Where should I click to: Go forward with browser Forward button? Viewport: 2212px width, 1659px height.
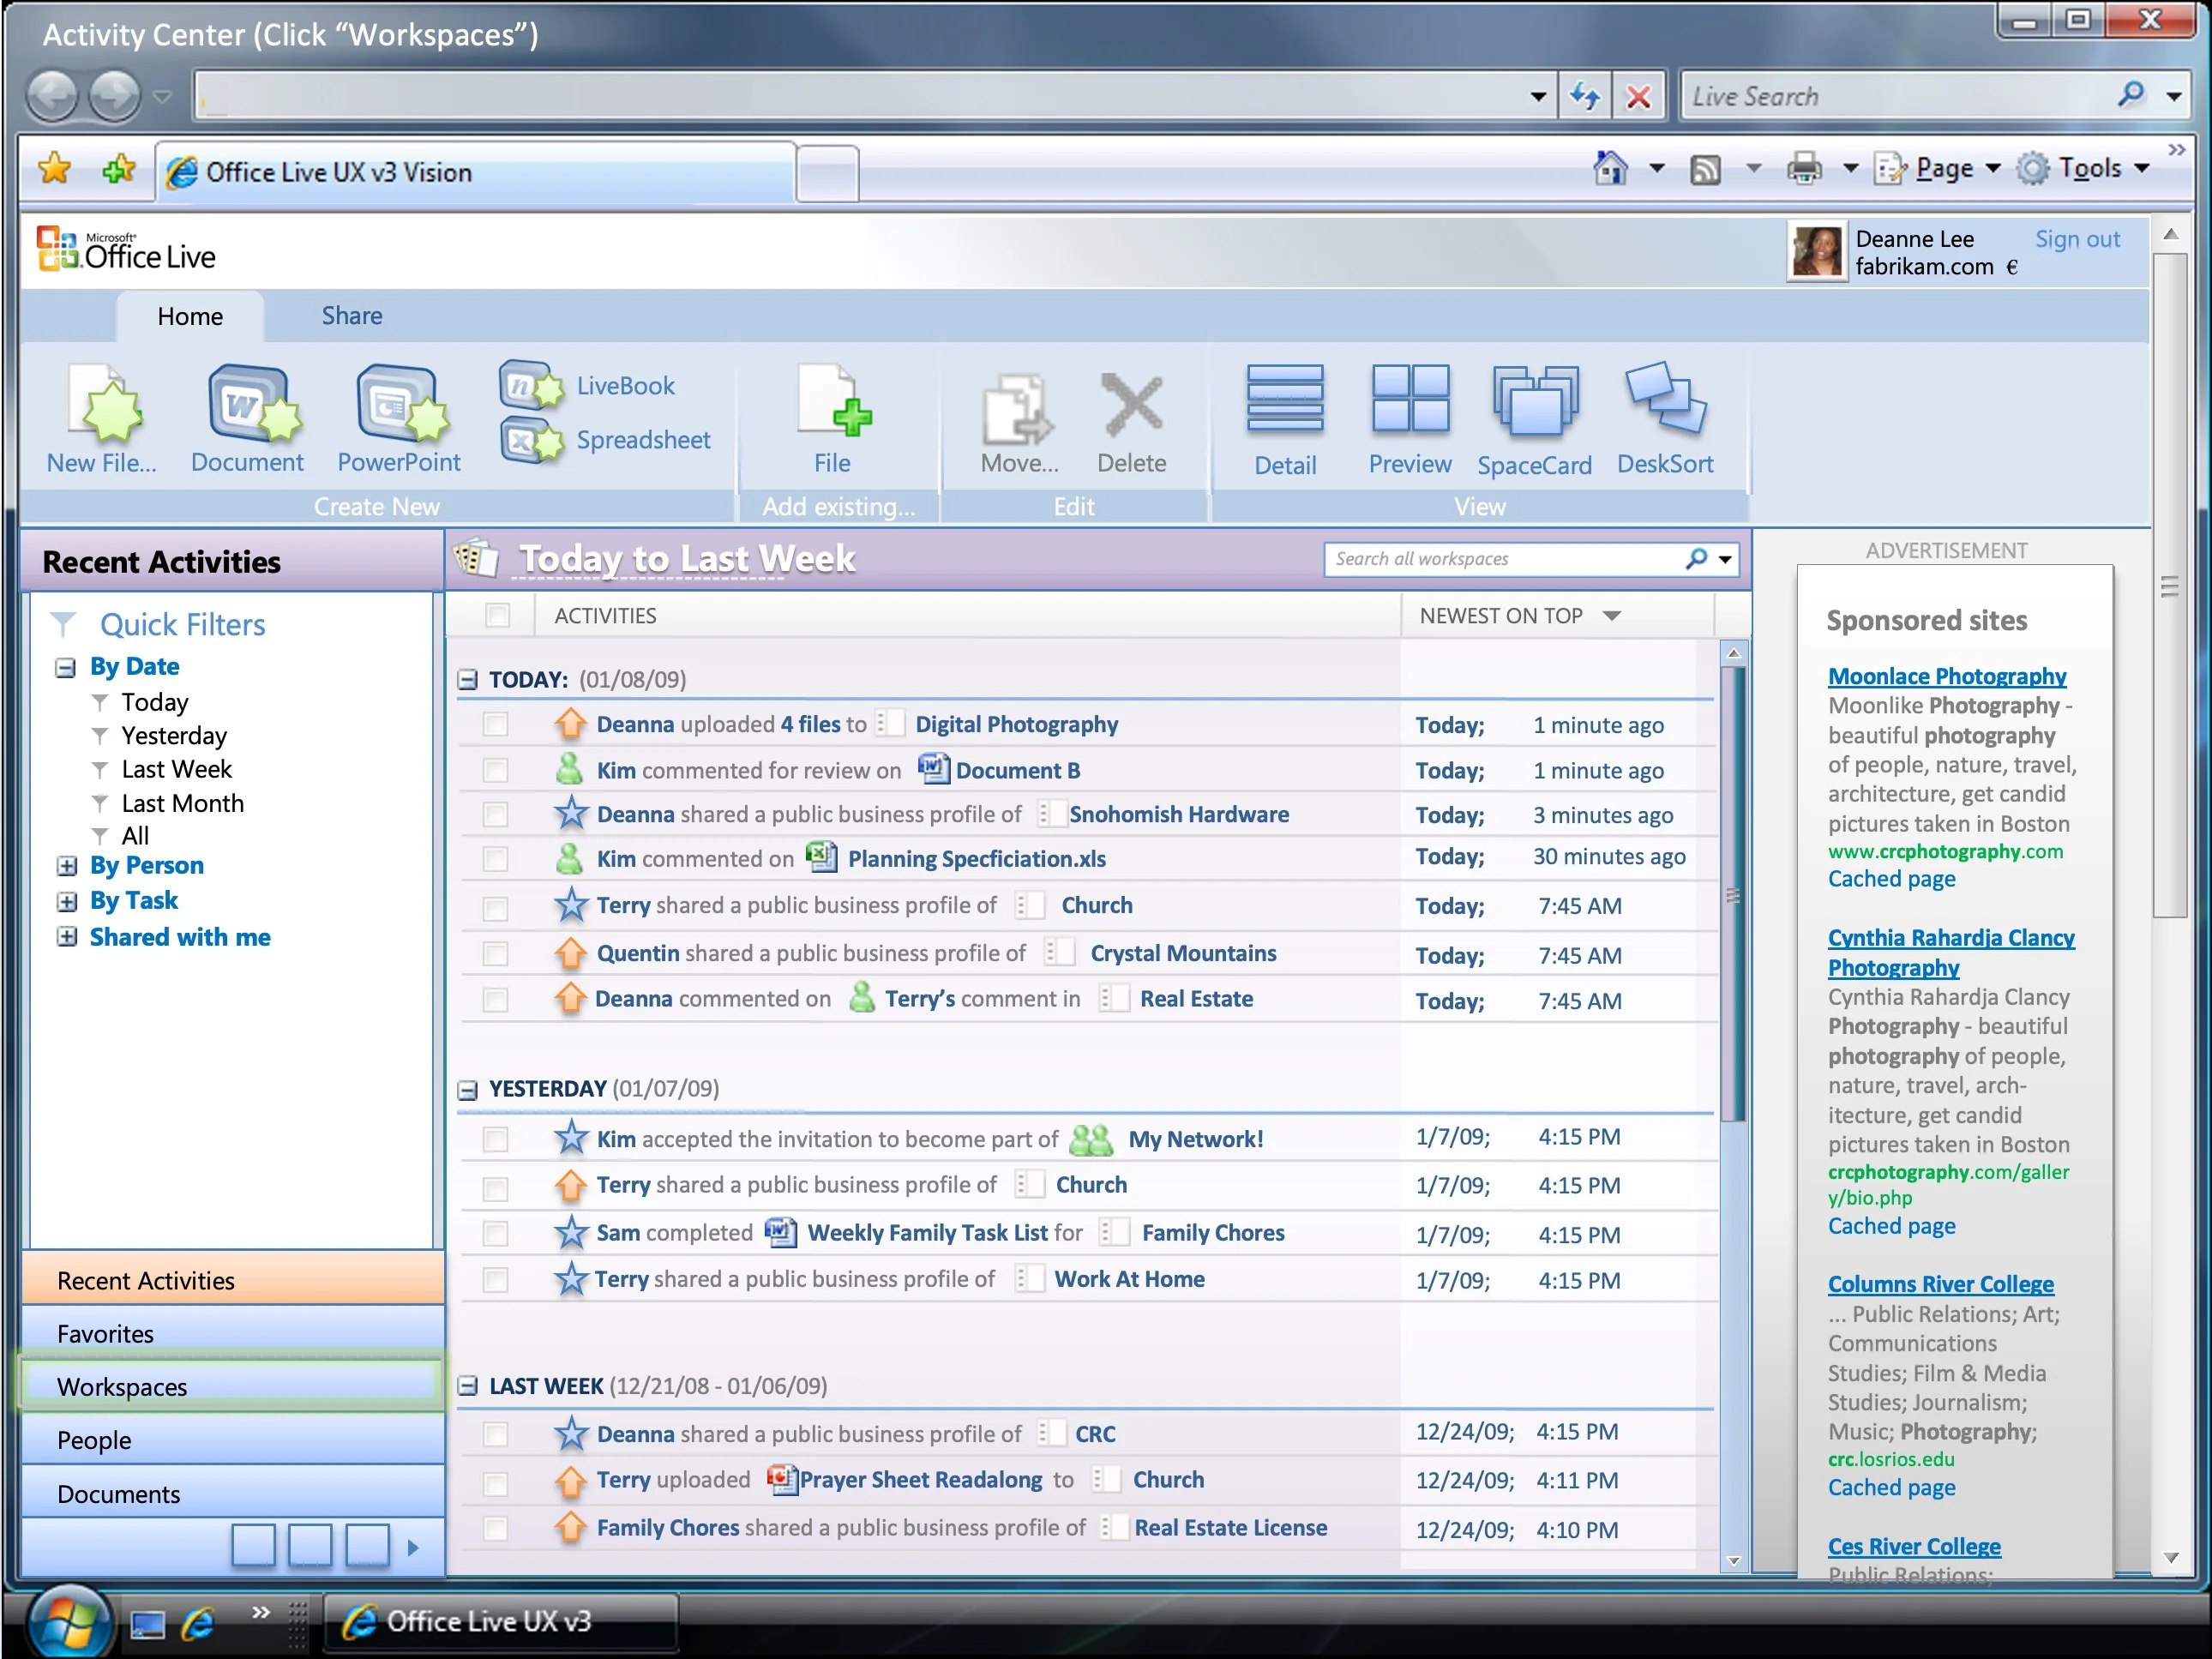click(114, 96)
